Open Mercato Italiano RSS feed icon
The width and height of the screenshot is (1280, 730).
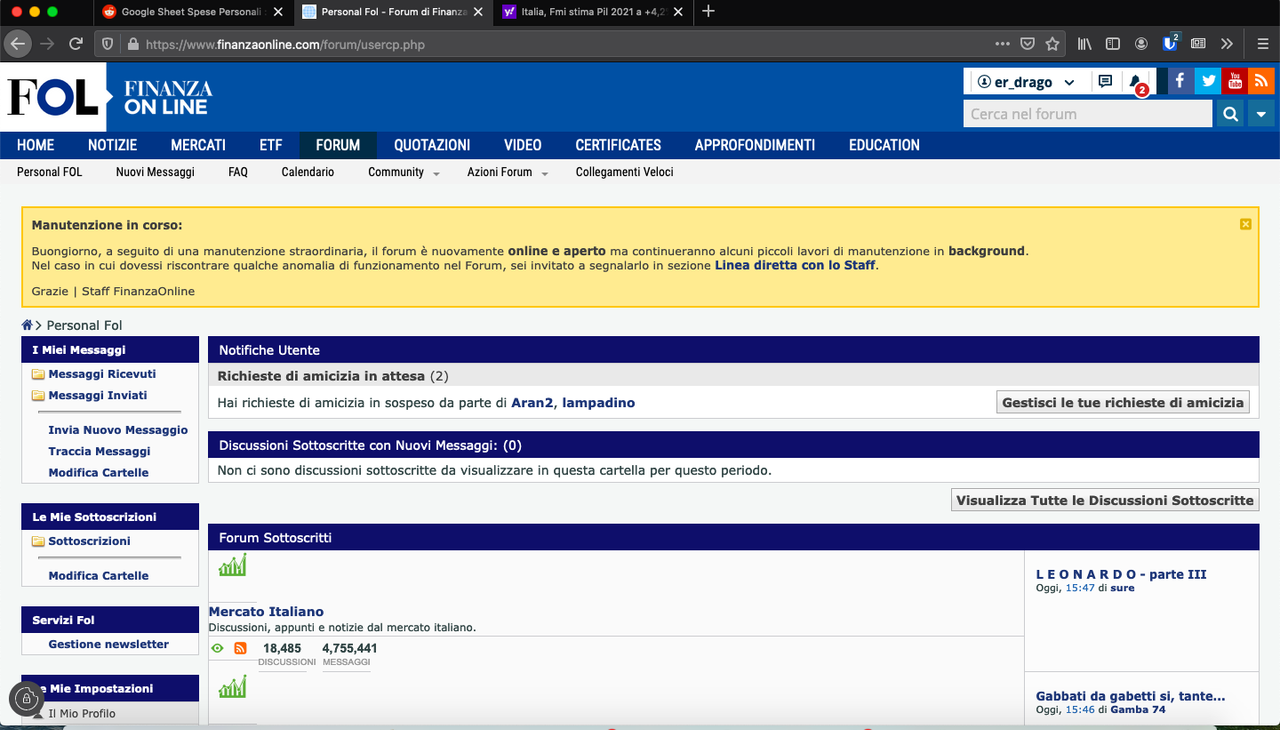point(240,649)
